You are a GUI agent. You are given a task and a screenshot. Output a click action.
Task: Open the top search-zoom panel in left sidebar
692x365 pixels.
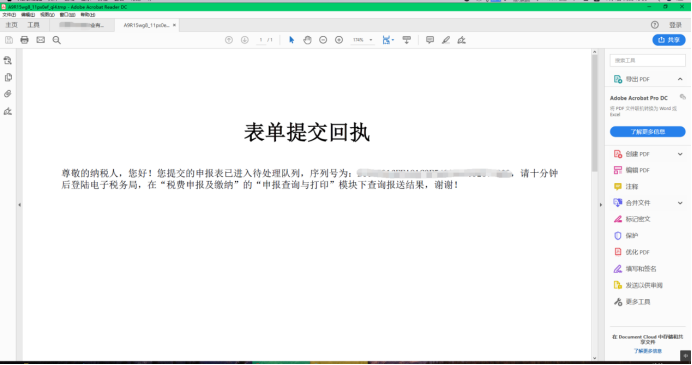pyautogui.click(x=8, y=60)
